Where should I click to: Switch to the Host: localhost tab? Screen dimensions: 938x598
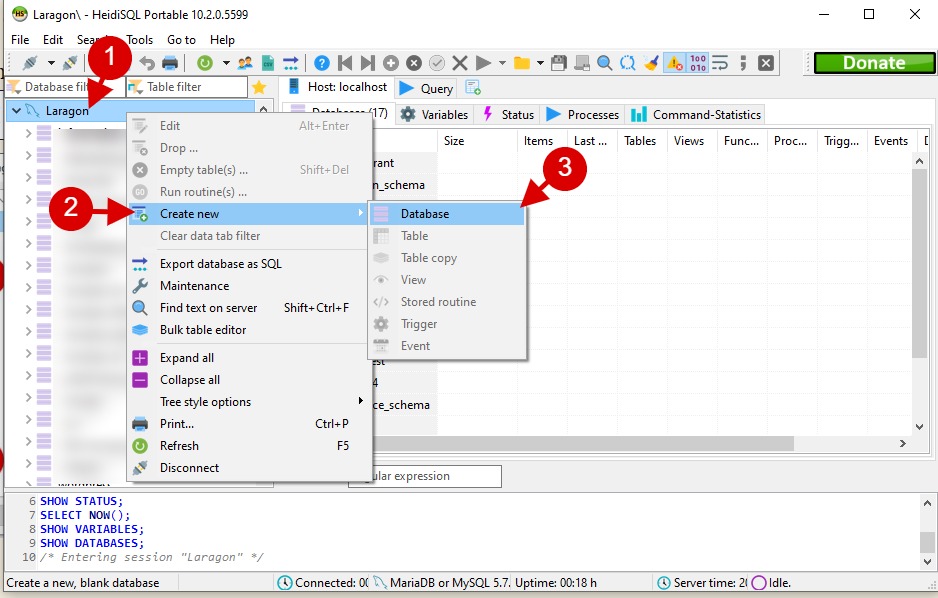(x=337, y=87)
